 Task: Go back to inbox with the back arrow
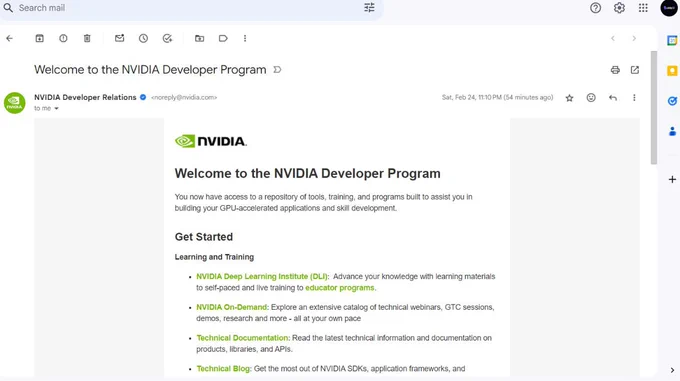[x=10, y=39]
